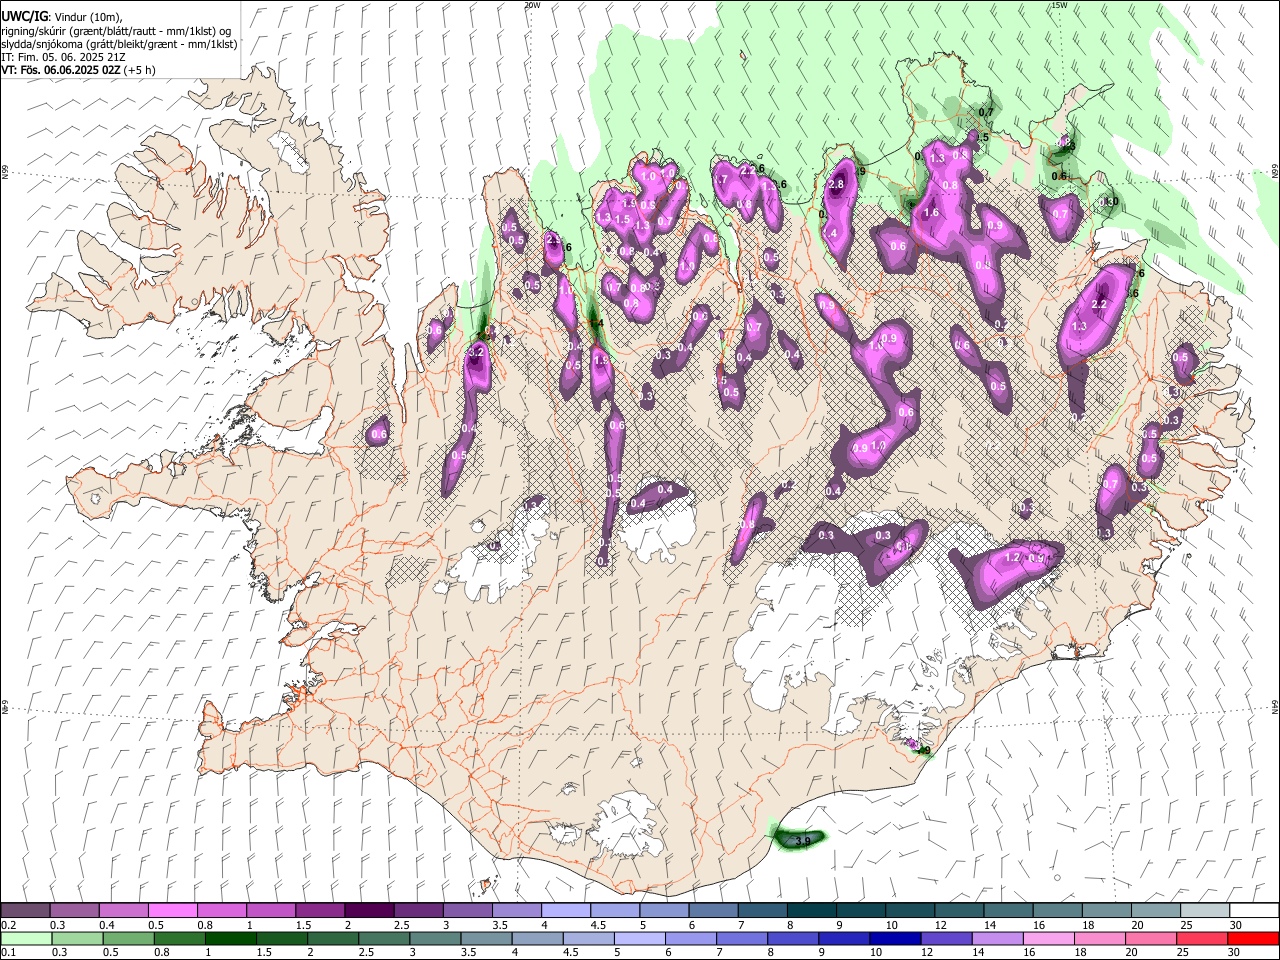Pick the light periwinkle 4 snow scale swatch

pyautogui.click(x=566, y=910)
